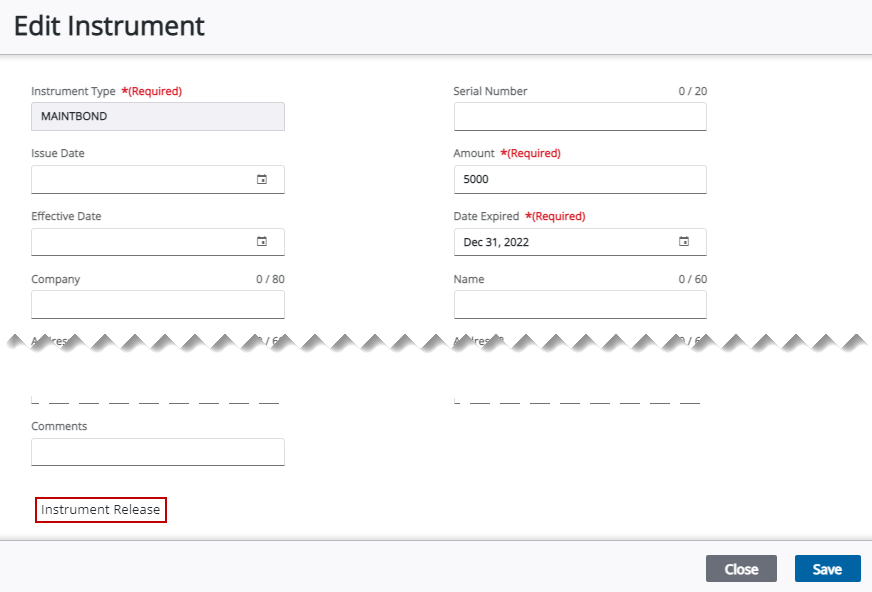Focus the Serial Number input field
Image resolution: width=872 pixels, height=592 pixels.
(x=580, y=117)
